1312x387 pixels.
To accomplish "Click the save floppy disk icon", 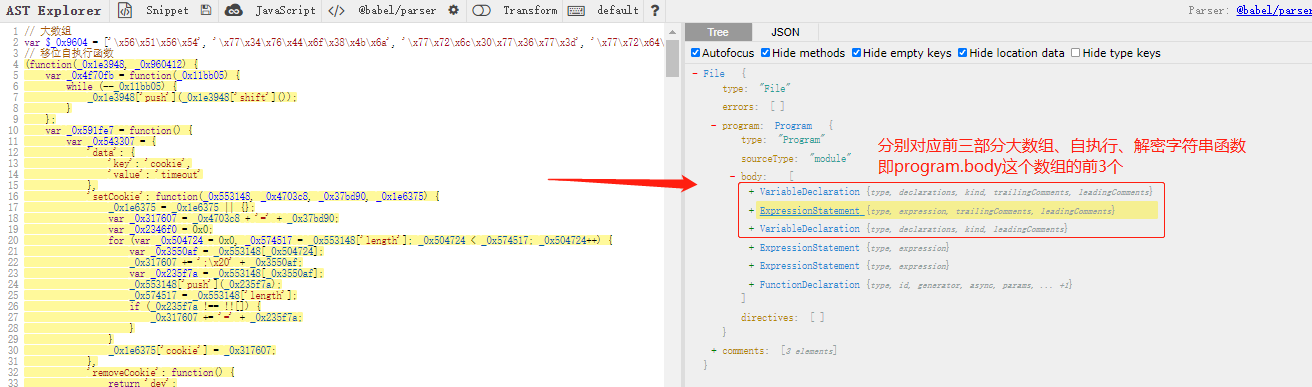I will coord(206,11).
